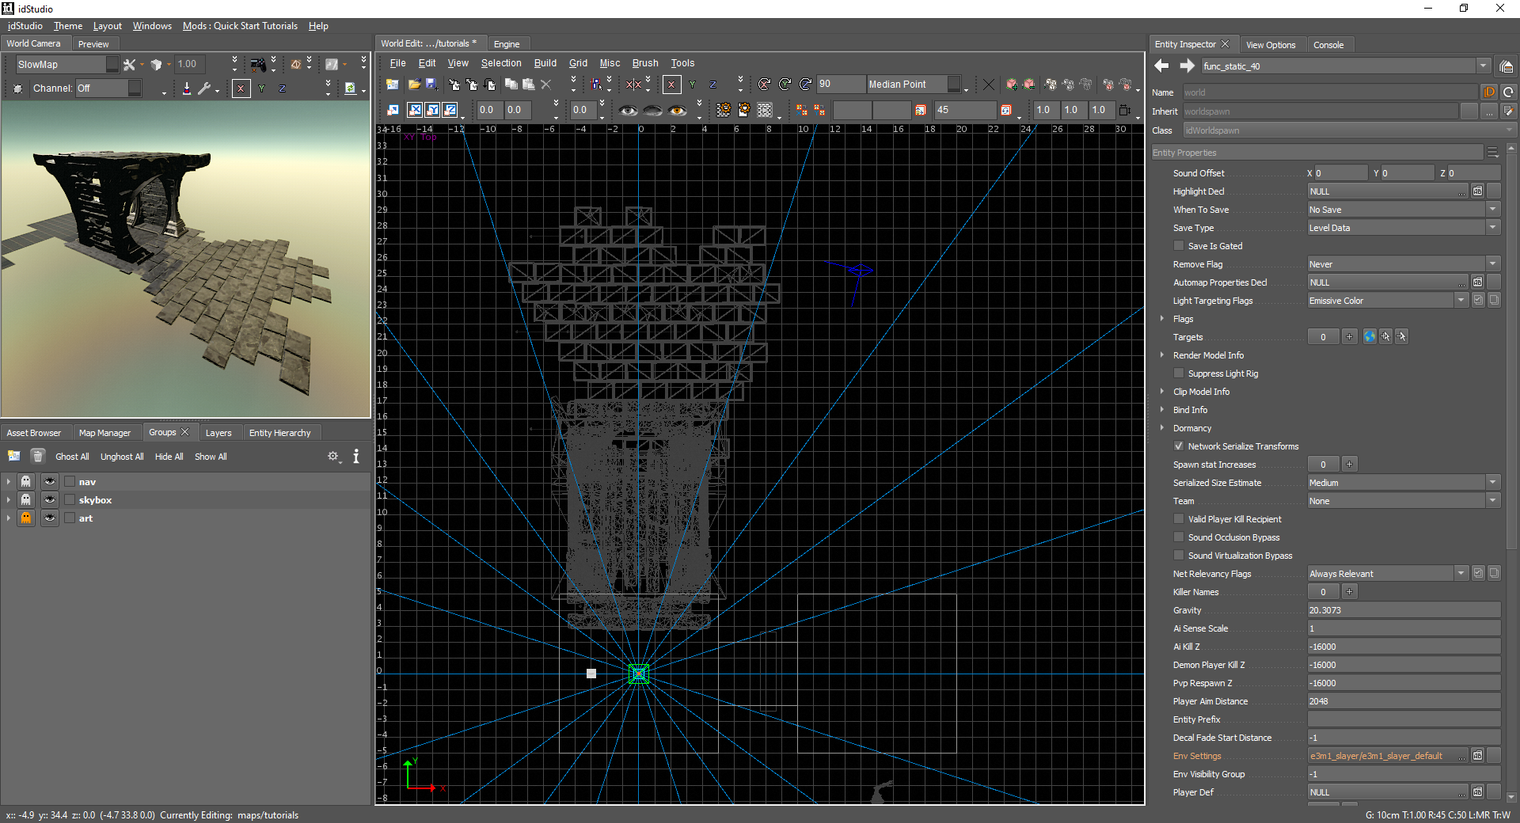Toggle eye visibility for skybox group
The height and width of the screenshot is (823, 1520).
(x=49, y=500)
